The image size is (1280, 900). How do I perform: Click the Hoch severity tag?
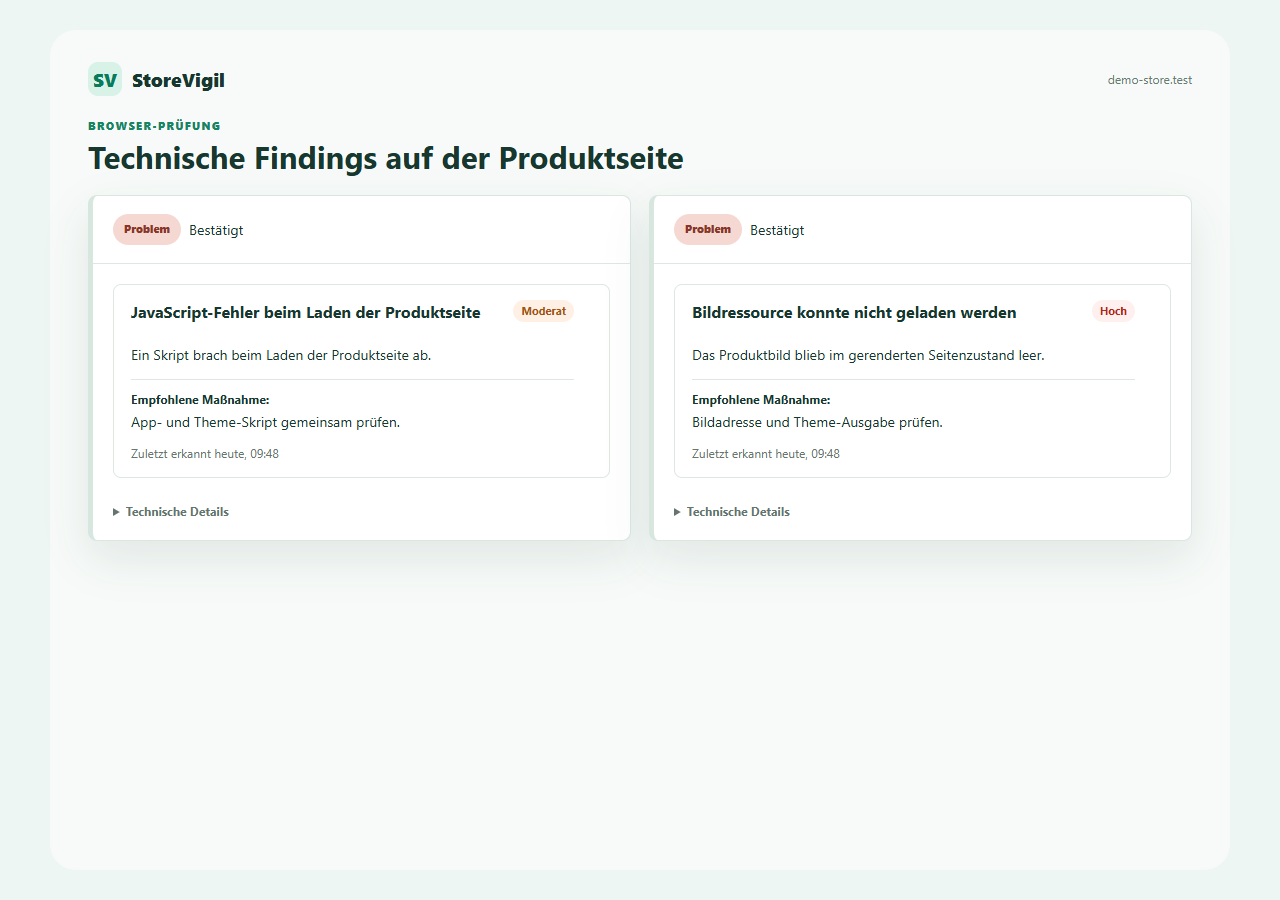pos(1113,312)
